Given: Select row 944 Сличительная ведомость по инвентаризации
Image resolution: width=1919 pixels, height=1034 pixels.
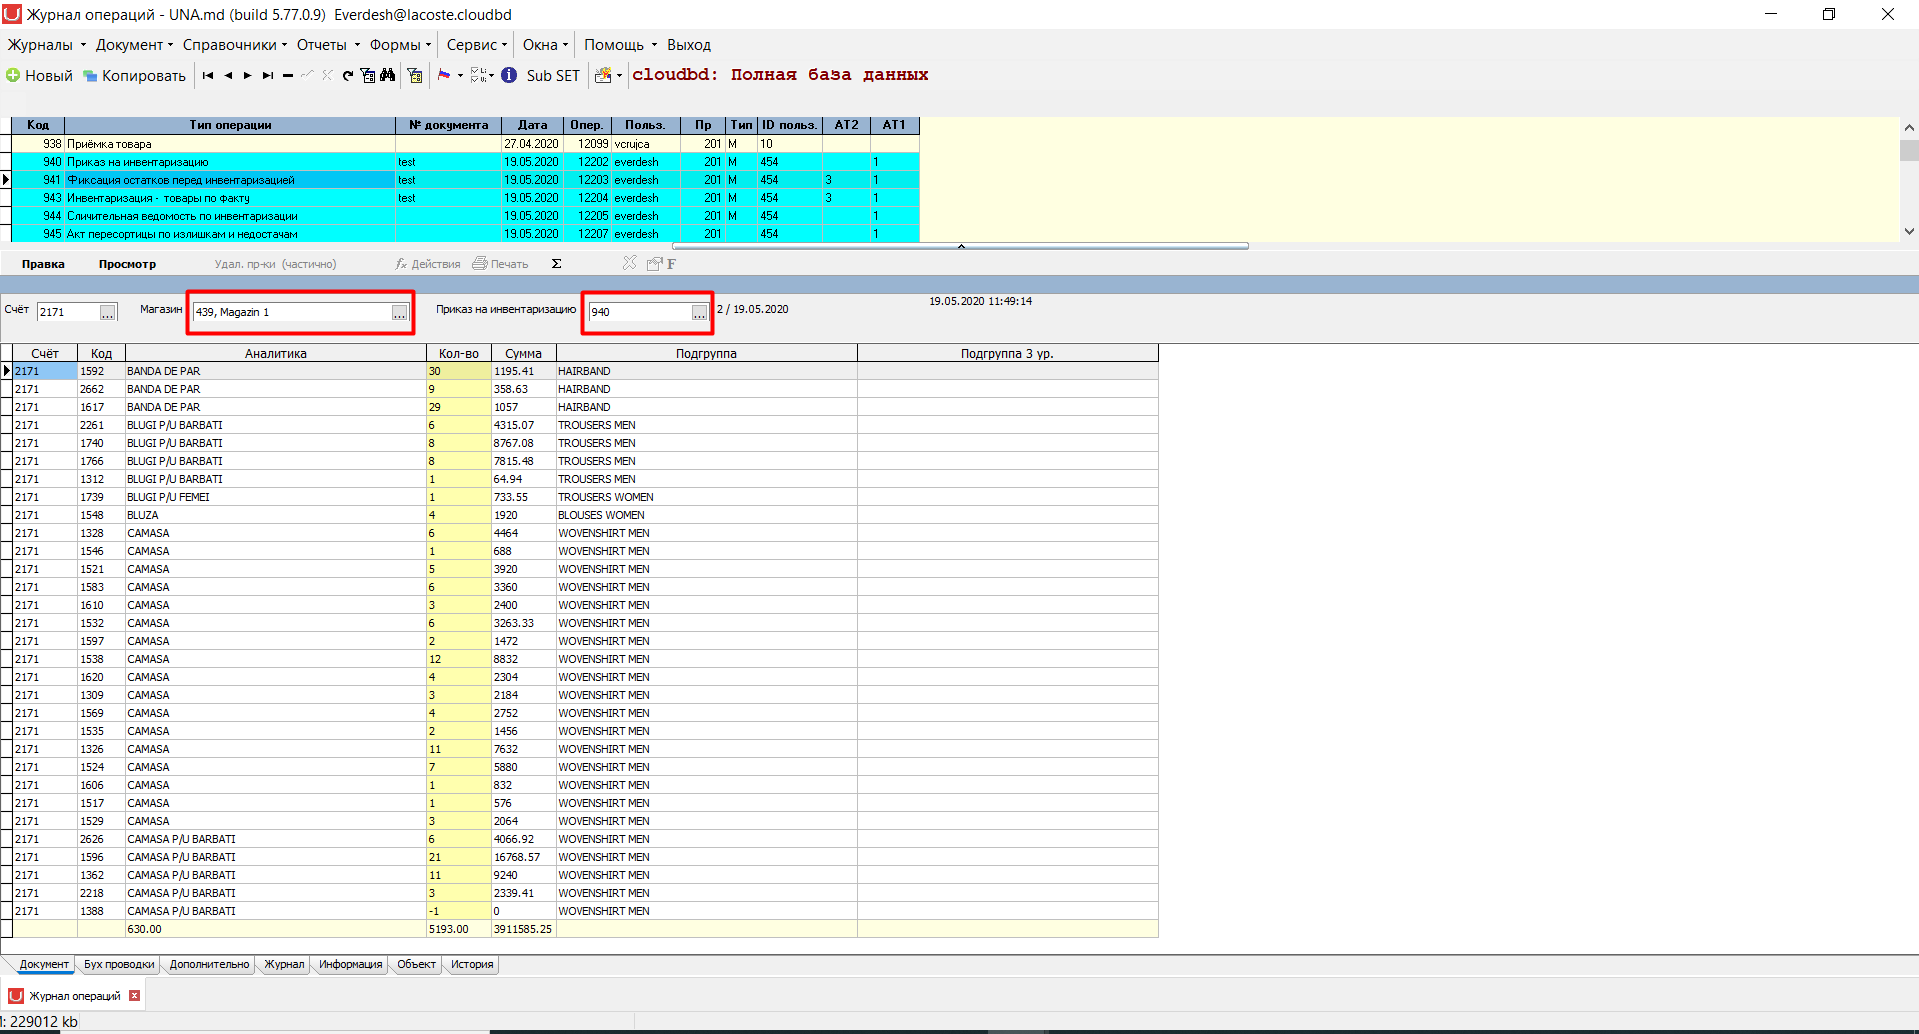Looking at the screenshot, I should [465, 216].
